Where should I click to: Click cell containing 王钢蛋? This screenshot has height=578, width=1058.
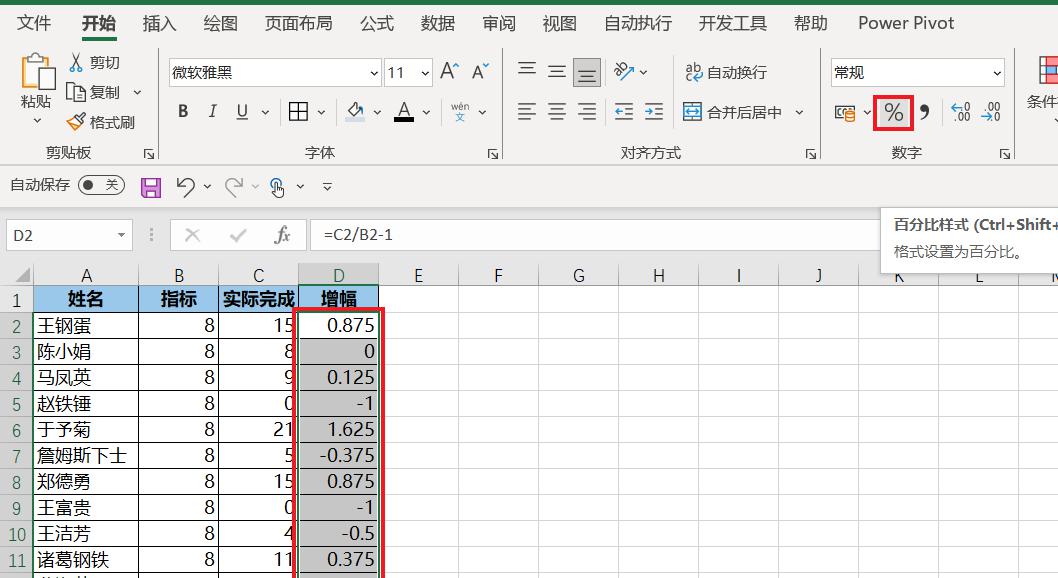click(86, 326)
